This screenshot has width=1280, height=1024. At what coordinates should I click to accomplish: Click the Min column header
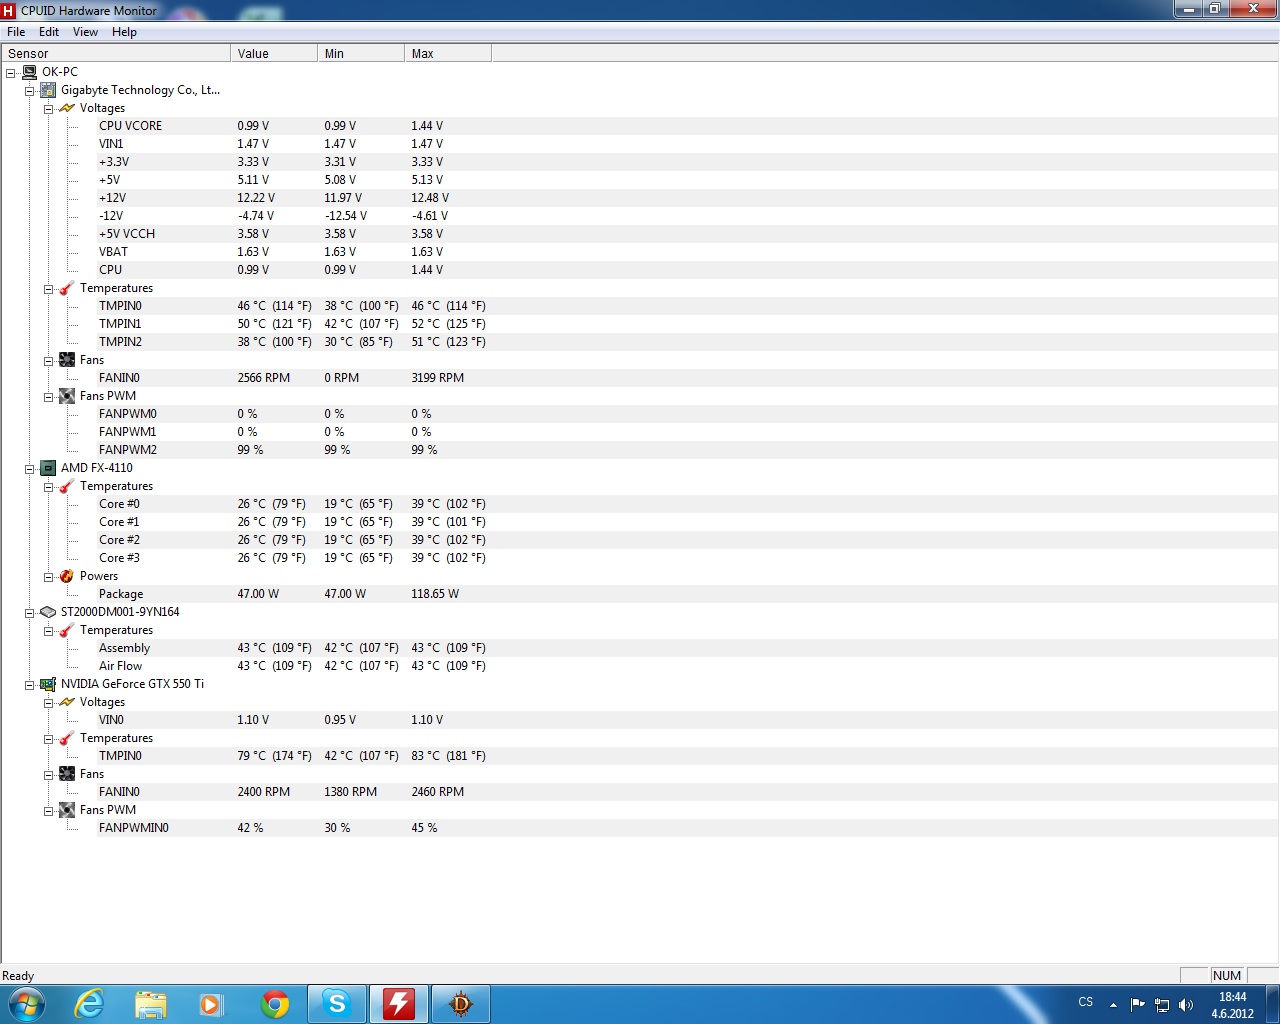point(361,54)
